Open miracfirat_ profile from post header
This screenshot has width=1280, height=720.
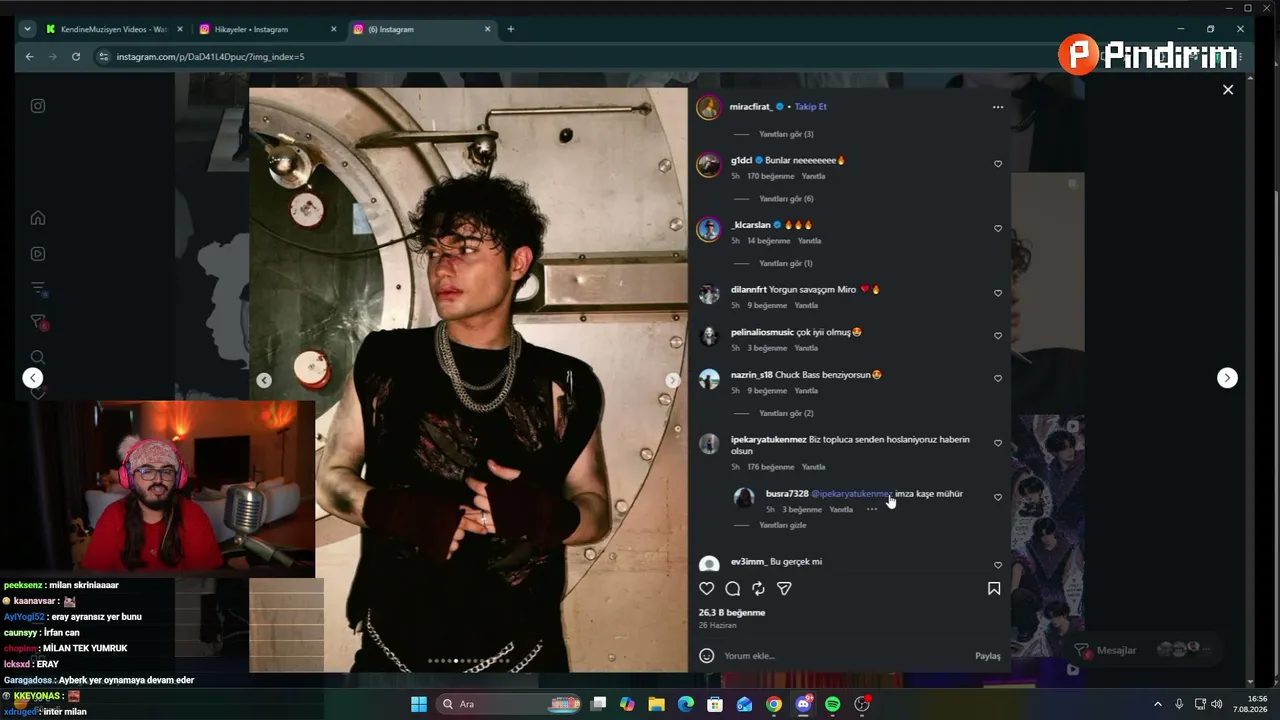coord(751,107)
